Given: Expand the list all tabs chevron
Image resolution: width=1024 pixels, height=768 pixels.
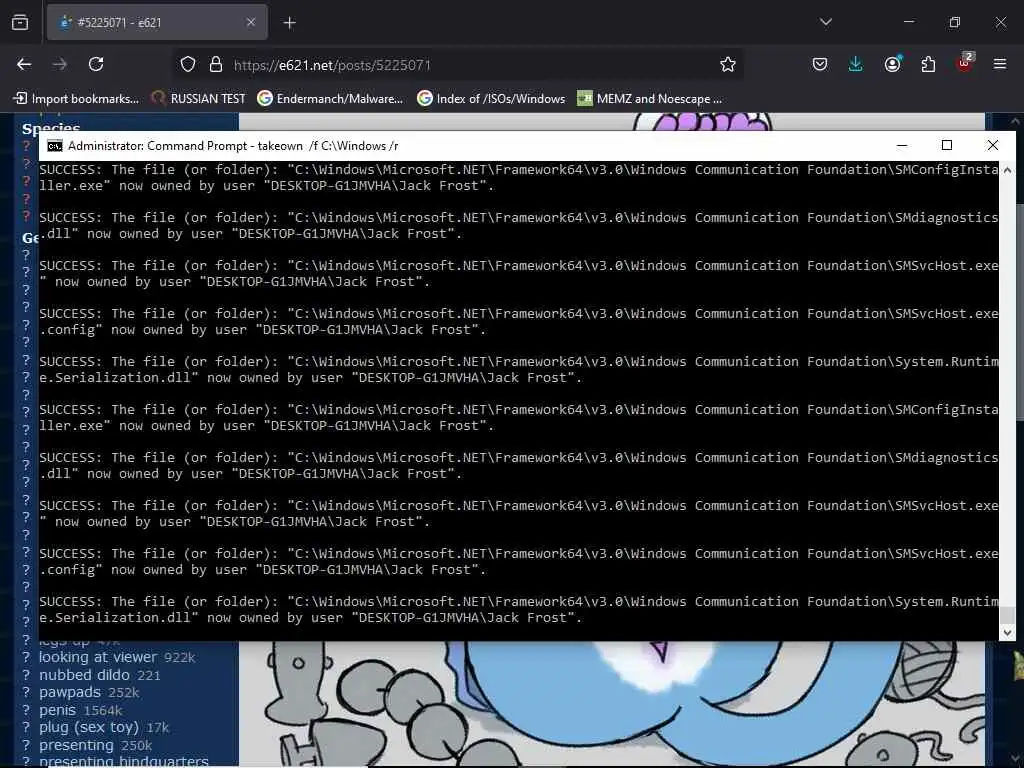Looking at the screenshot, I should pos(826,22).
